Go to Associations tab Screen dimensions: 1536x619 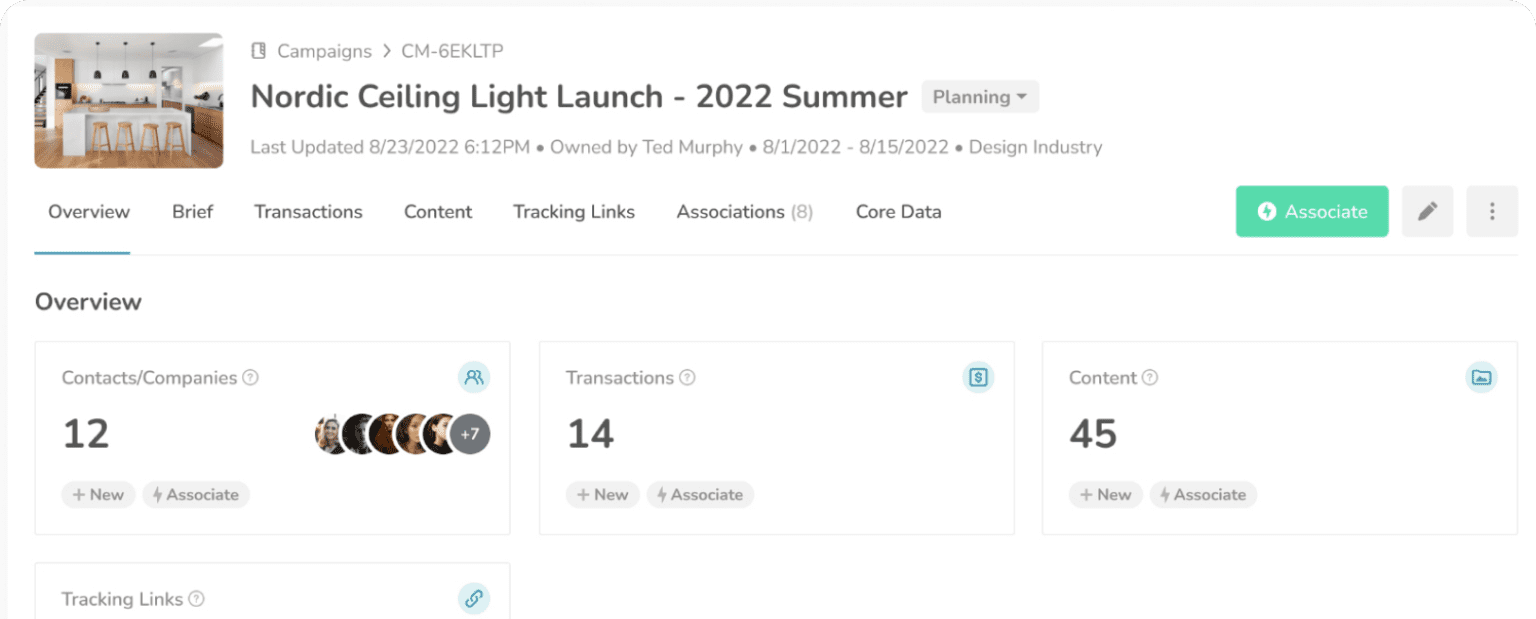[744, 212]
